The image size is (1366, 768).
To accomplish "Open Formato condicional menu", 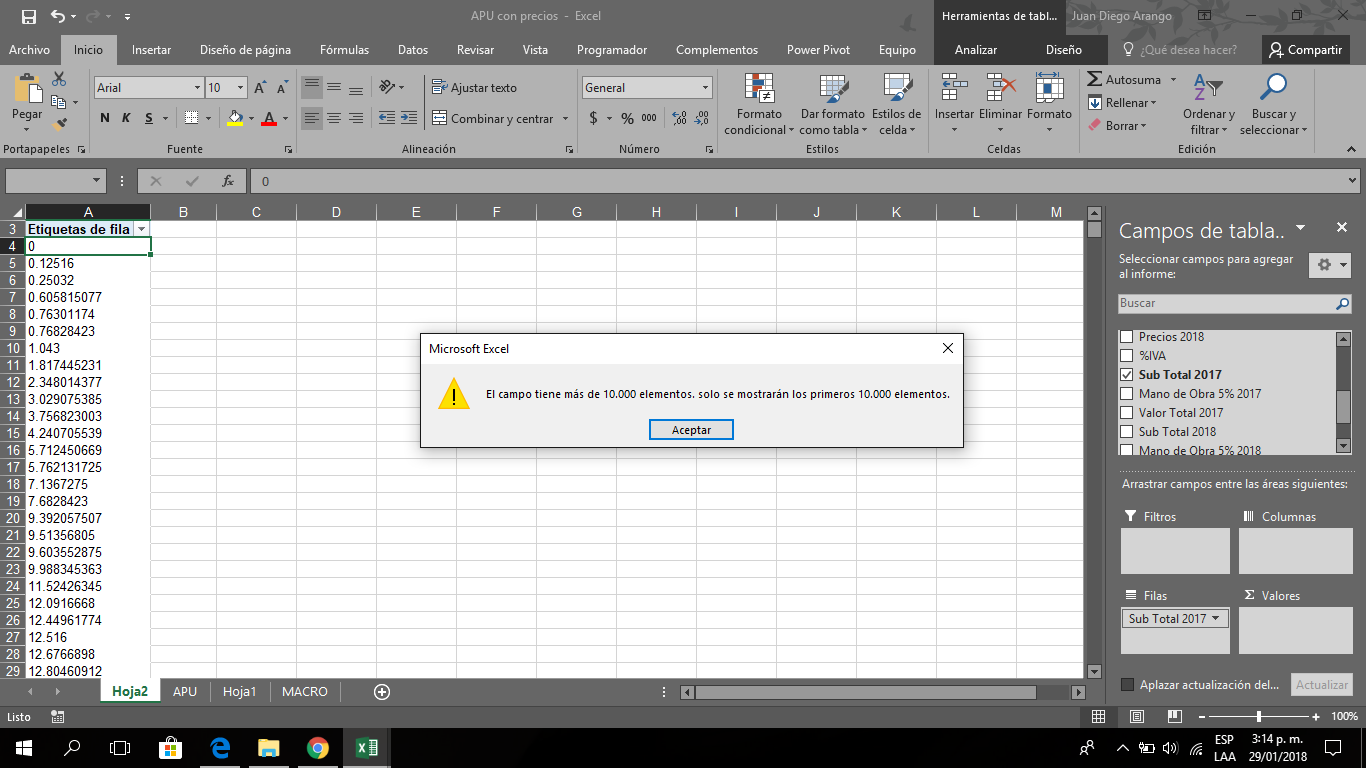I will click(x=759, y=105).
